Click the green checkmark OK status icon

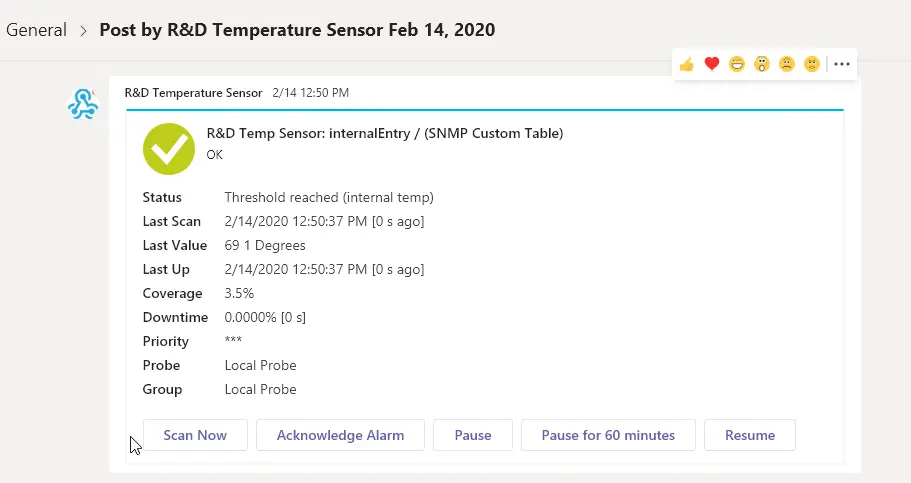tap(168, 149)
